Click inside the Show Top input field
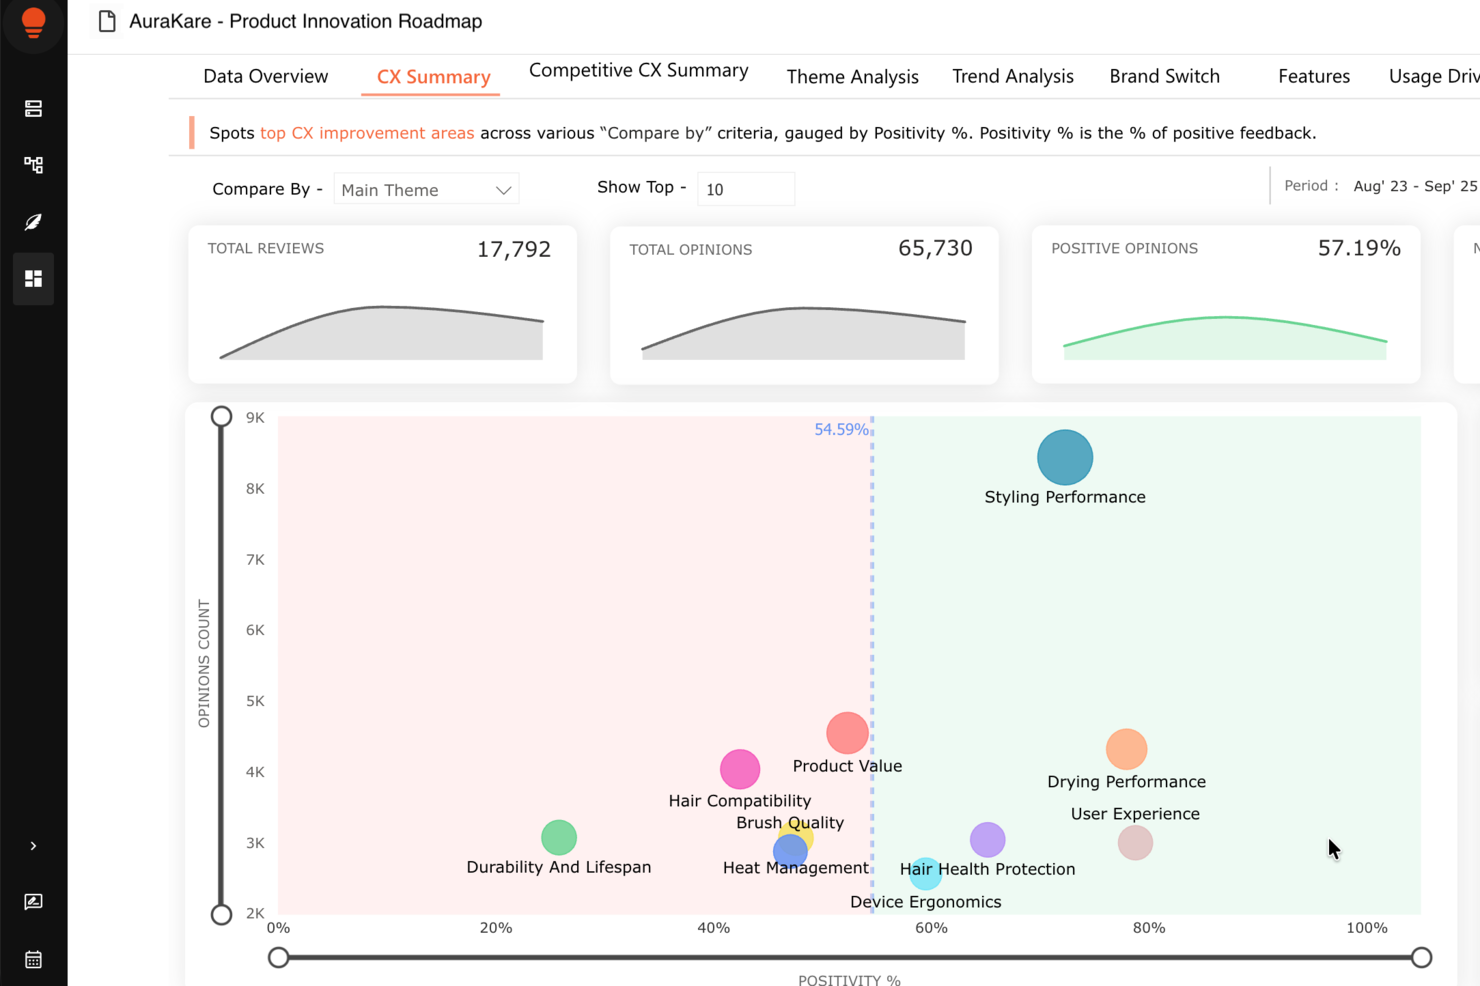The width and height of the screenshot is (1480, 986). tap(746, 188)
